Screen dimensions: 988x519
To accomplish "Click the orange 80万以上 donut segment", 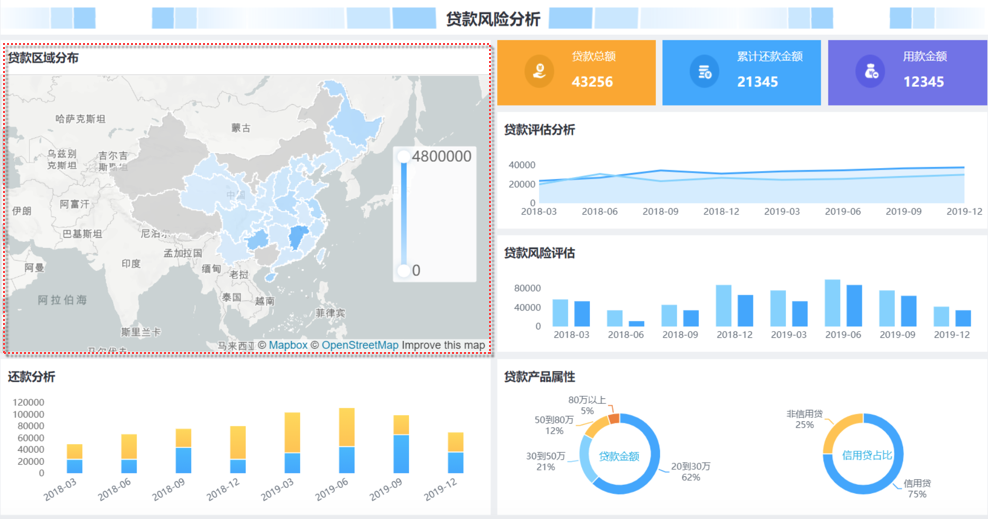I will tap(614, 419).
